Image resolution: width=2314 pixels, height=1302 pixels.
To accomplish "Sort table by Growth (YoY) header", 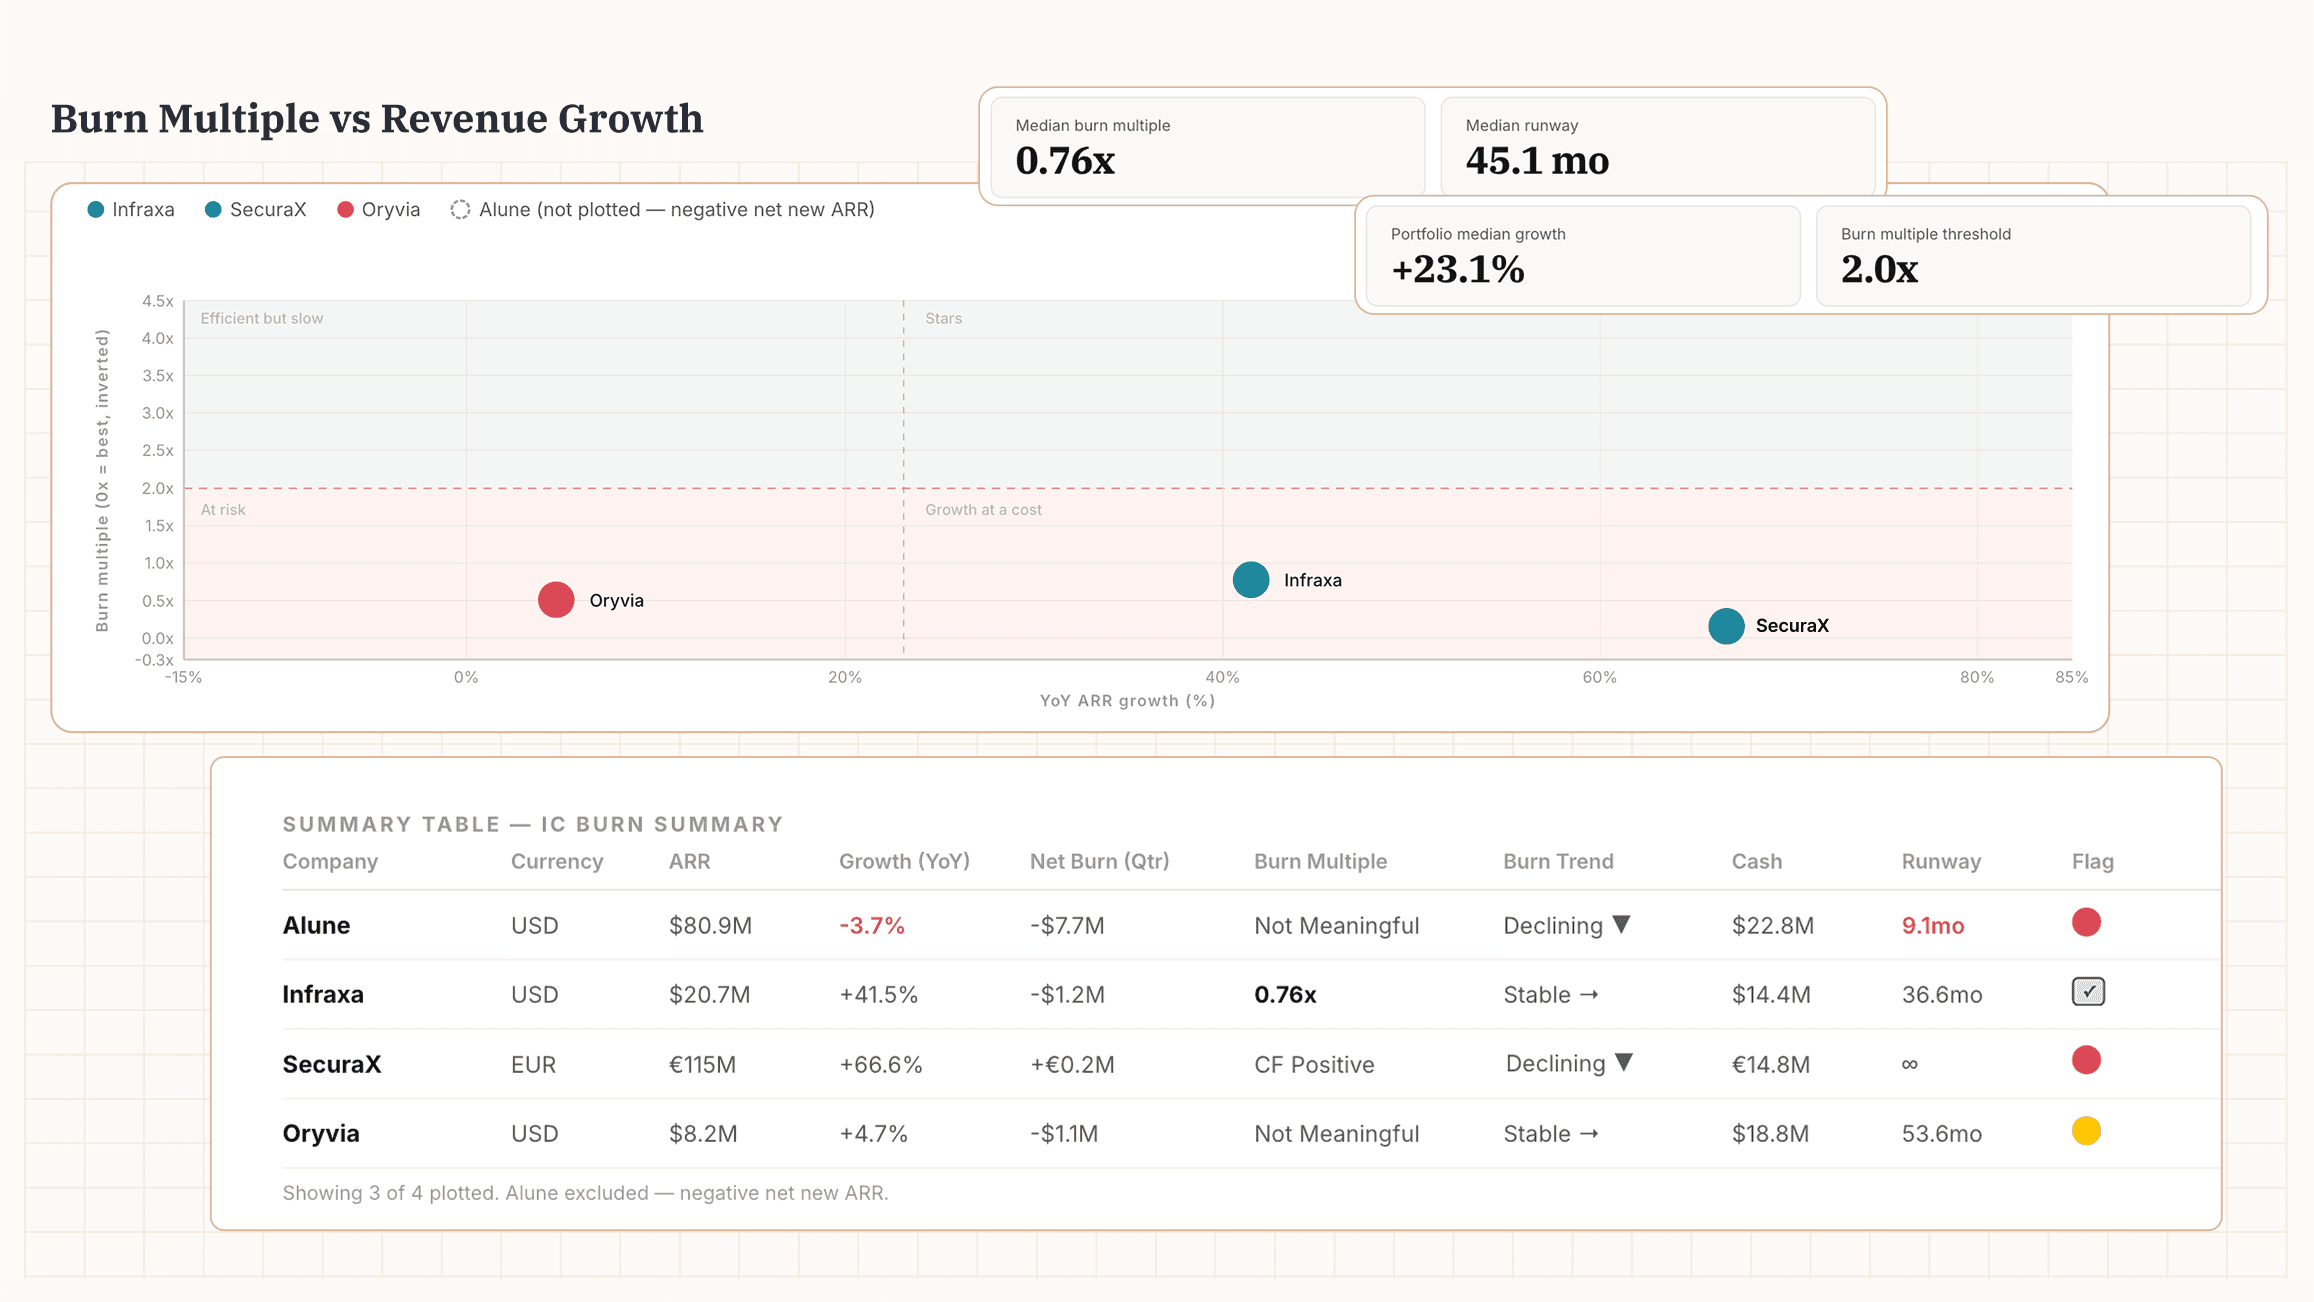I will point(904,862).
